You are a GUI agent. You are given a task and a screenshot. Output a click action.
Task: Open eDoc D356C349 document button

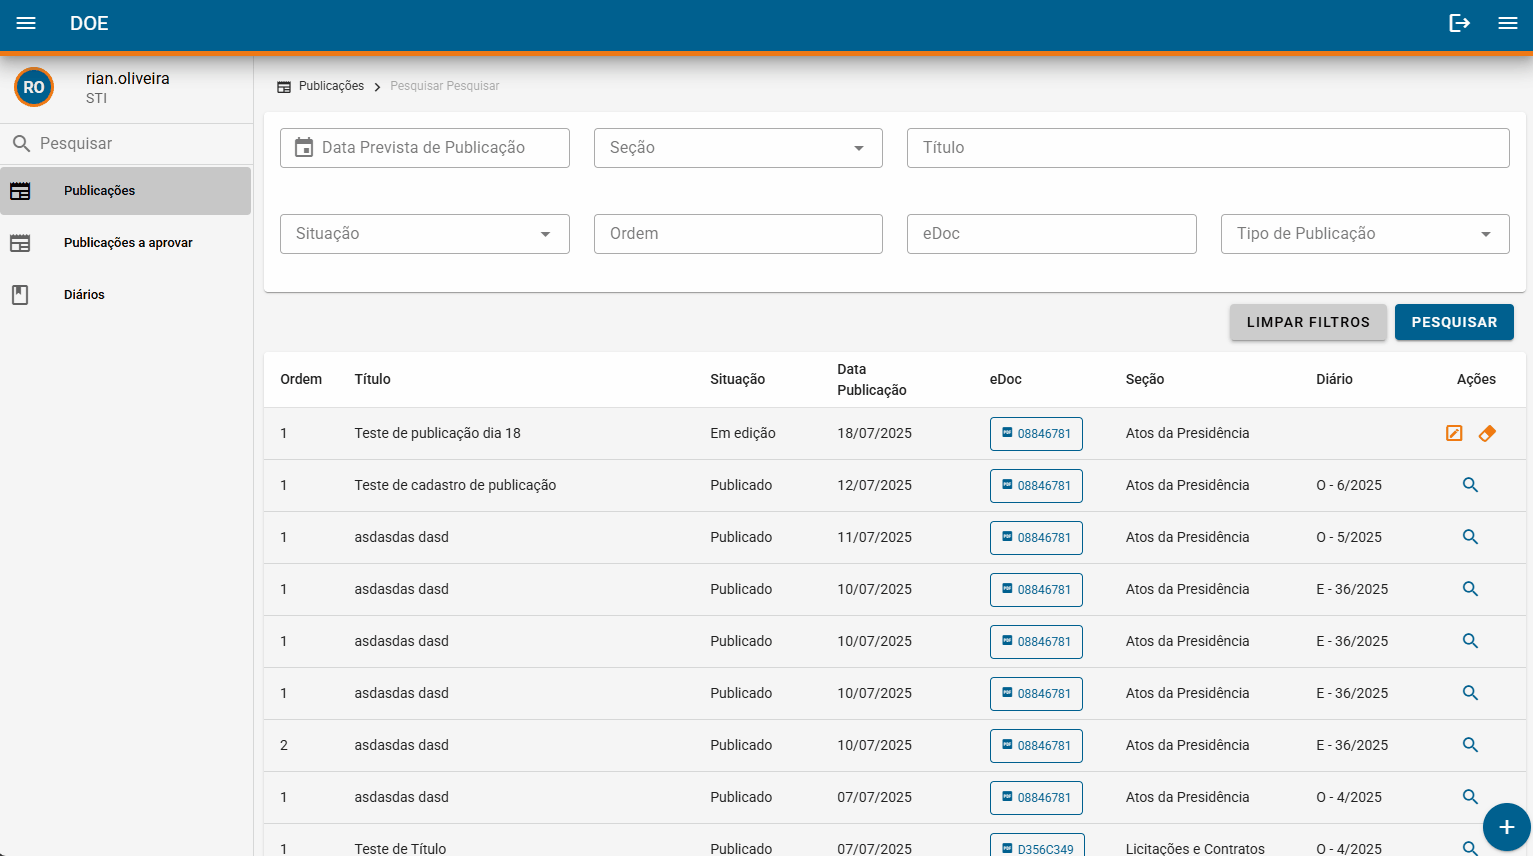tap(1037, 846)
